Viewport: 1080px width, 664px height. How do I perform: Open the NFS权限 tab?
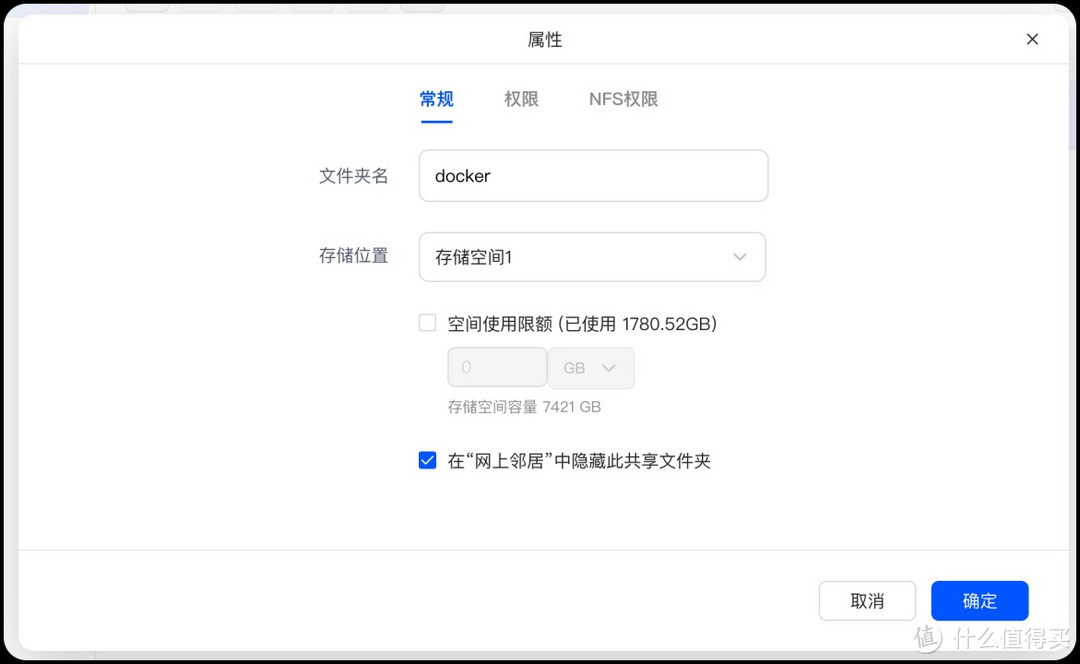[x=622, y=99]
